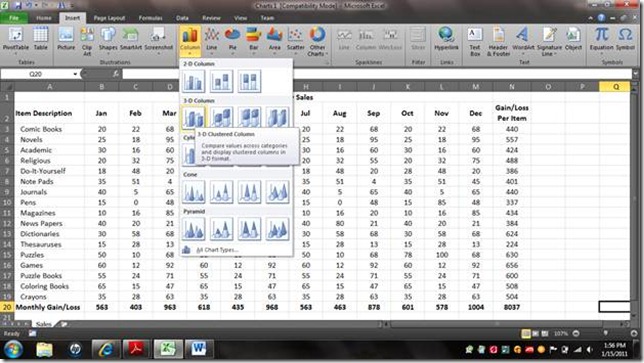Insert a Text Box

[475, 41]
